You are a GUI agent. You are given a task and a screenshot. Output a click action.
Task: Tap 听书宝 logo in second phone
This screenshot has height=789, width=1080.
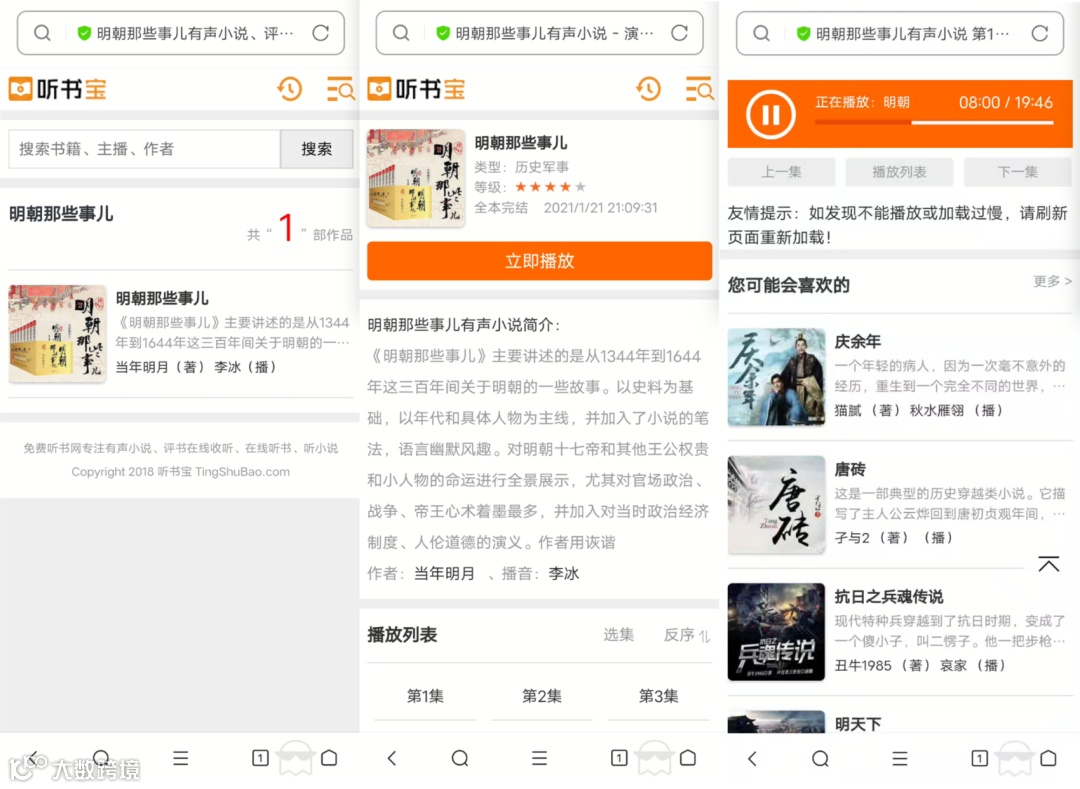417,89
